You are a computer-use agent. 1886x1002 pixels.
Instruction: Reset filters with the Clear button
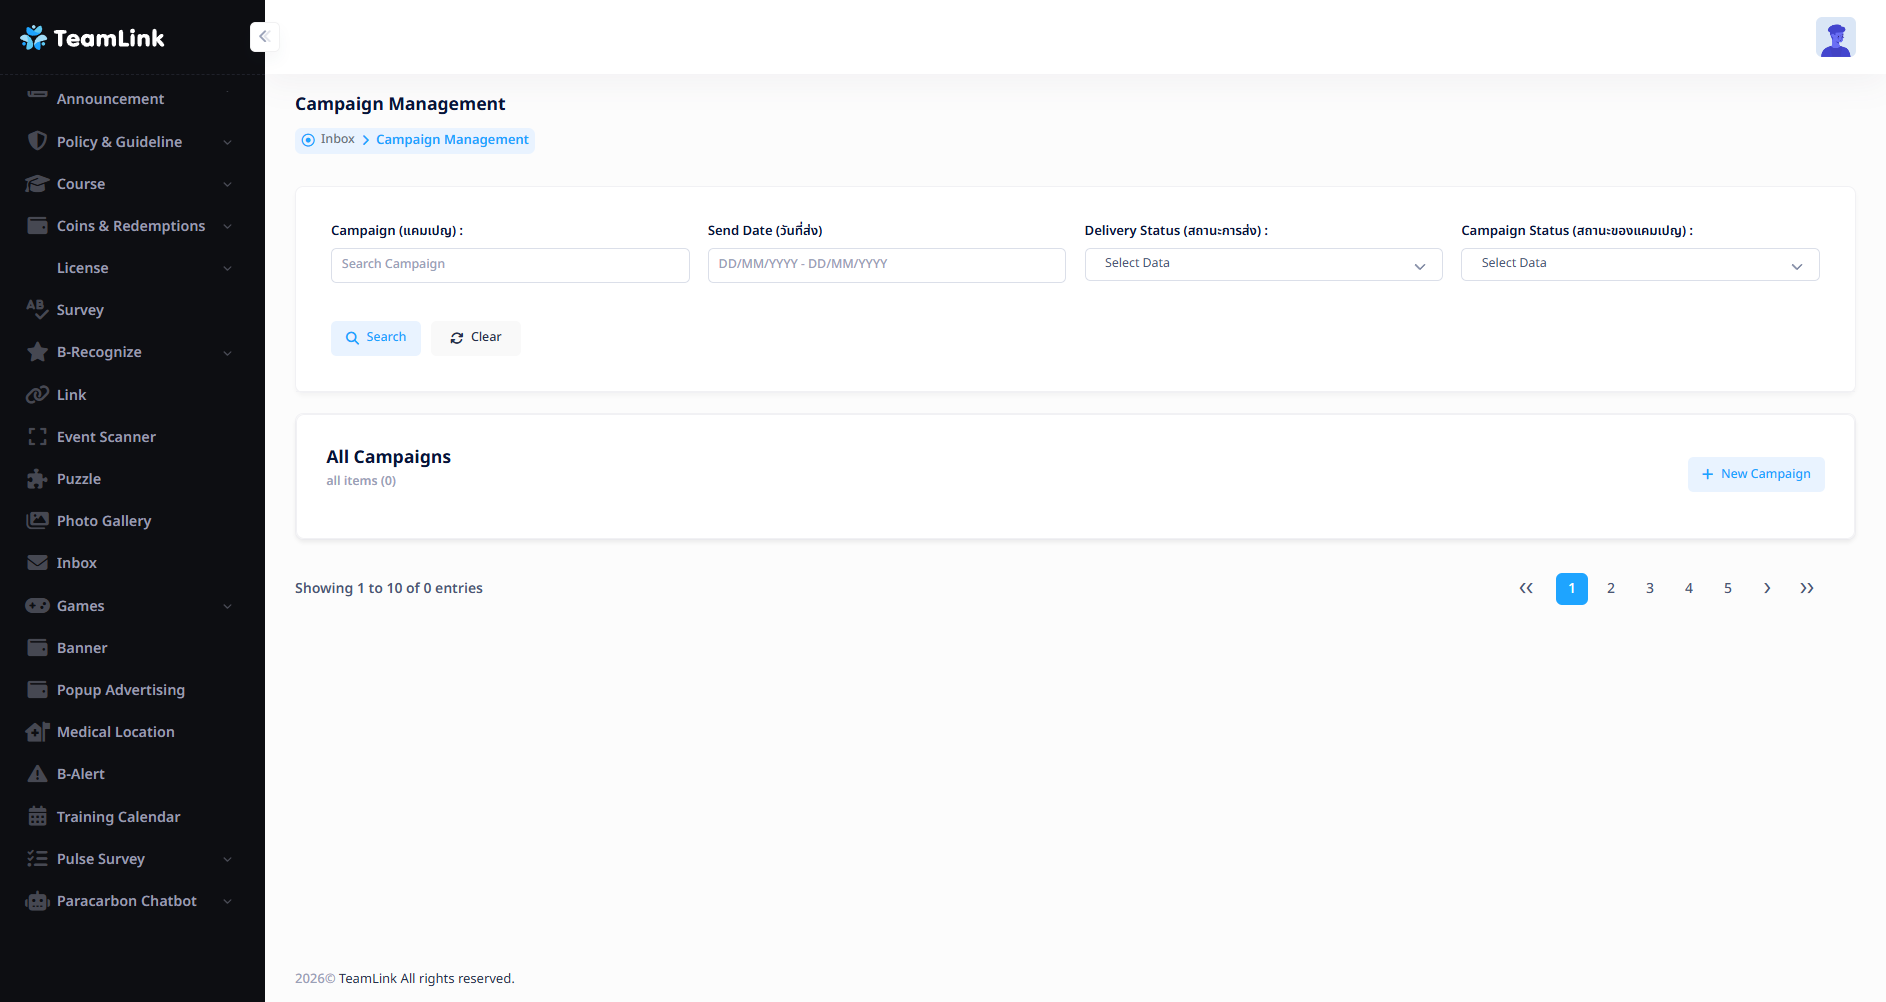475,338
